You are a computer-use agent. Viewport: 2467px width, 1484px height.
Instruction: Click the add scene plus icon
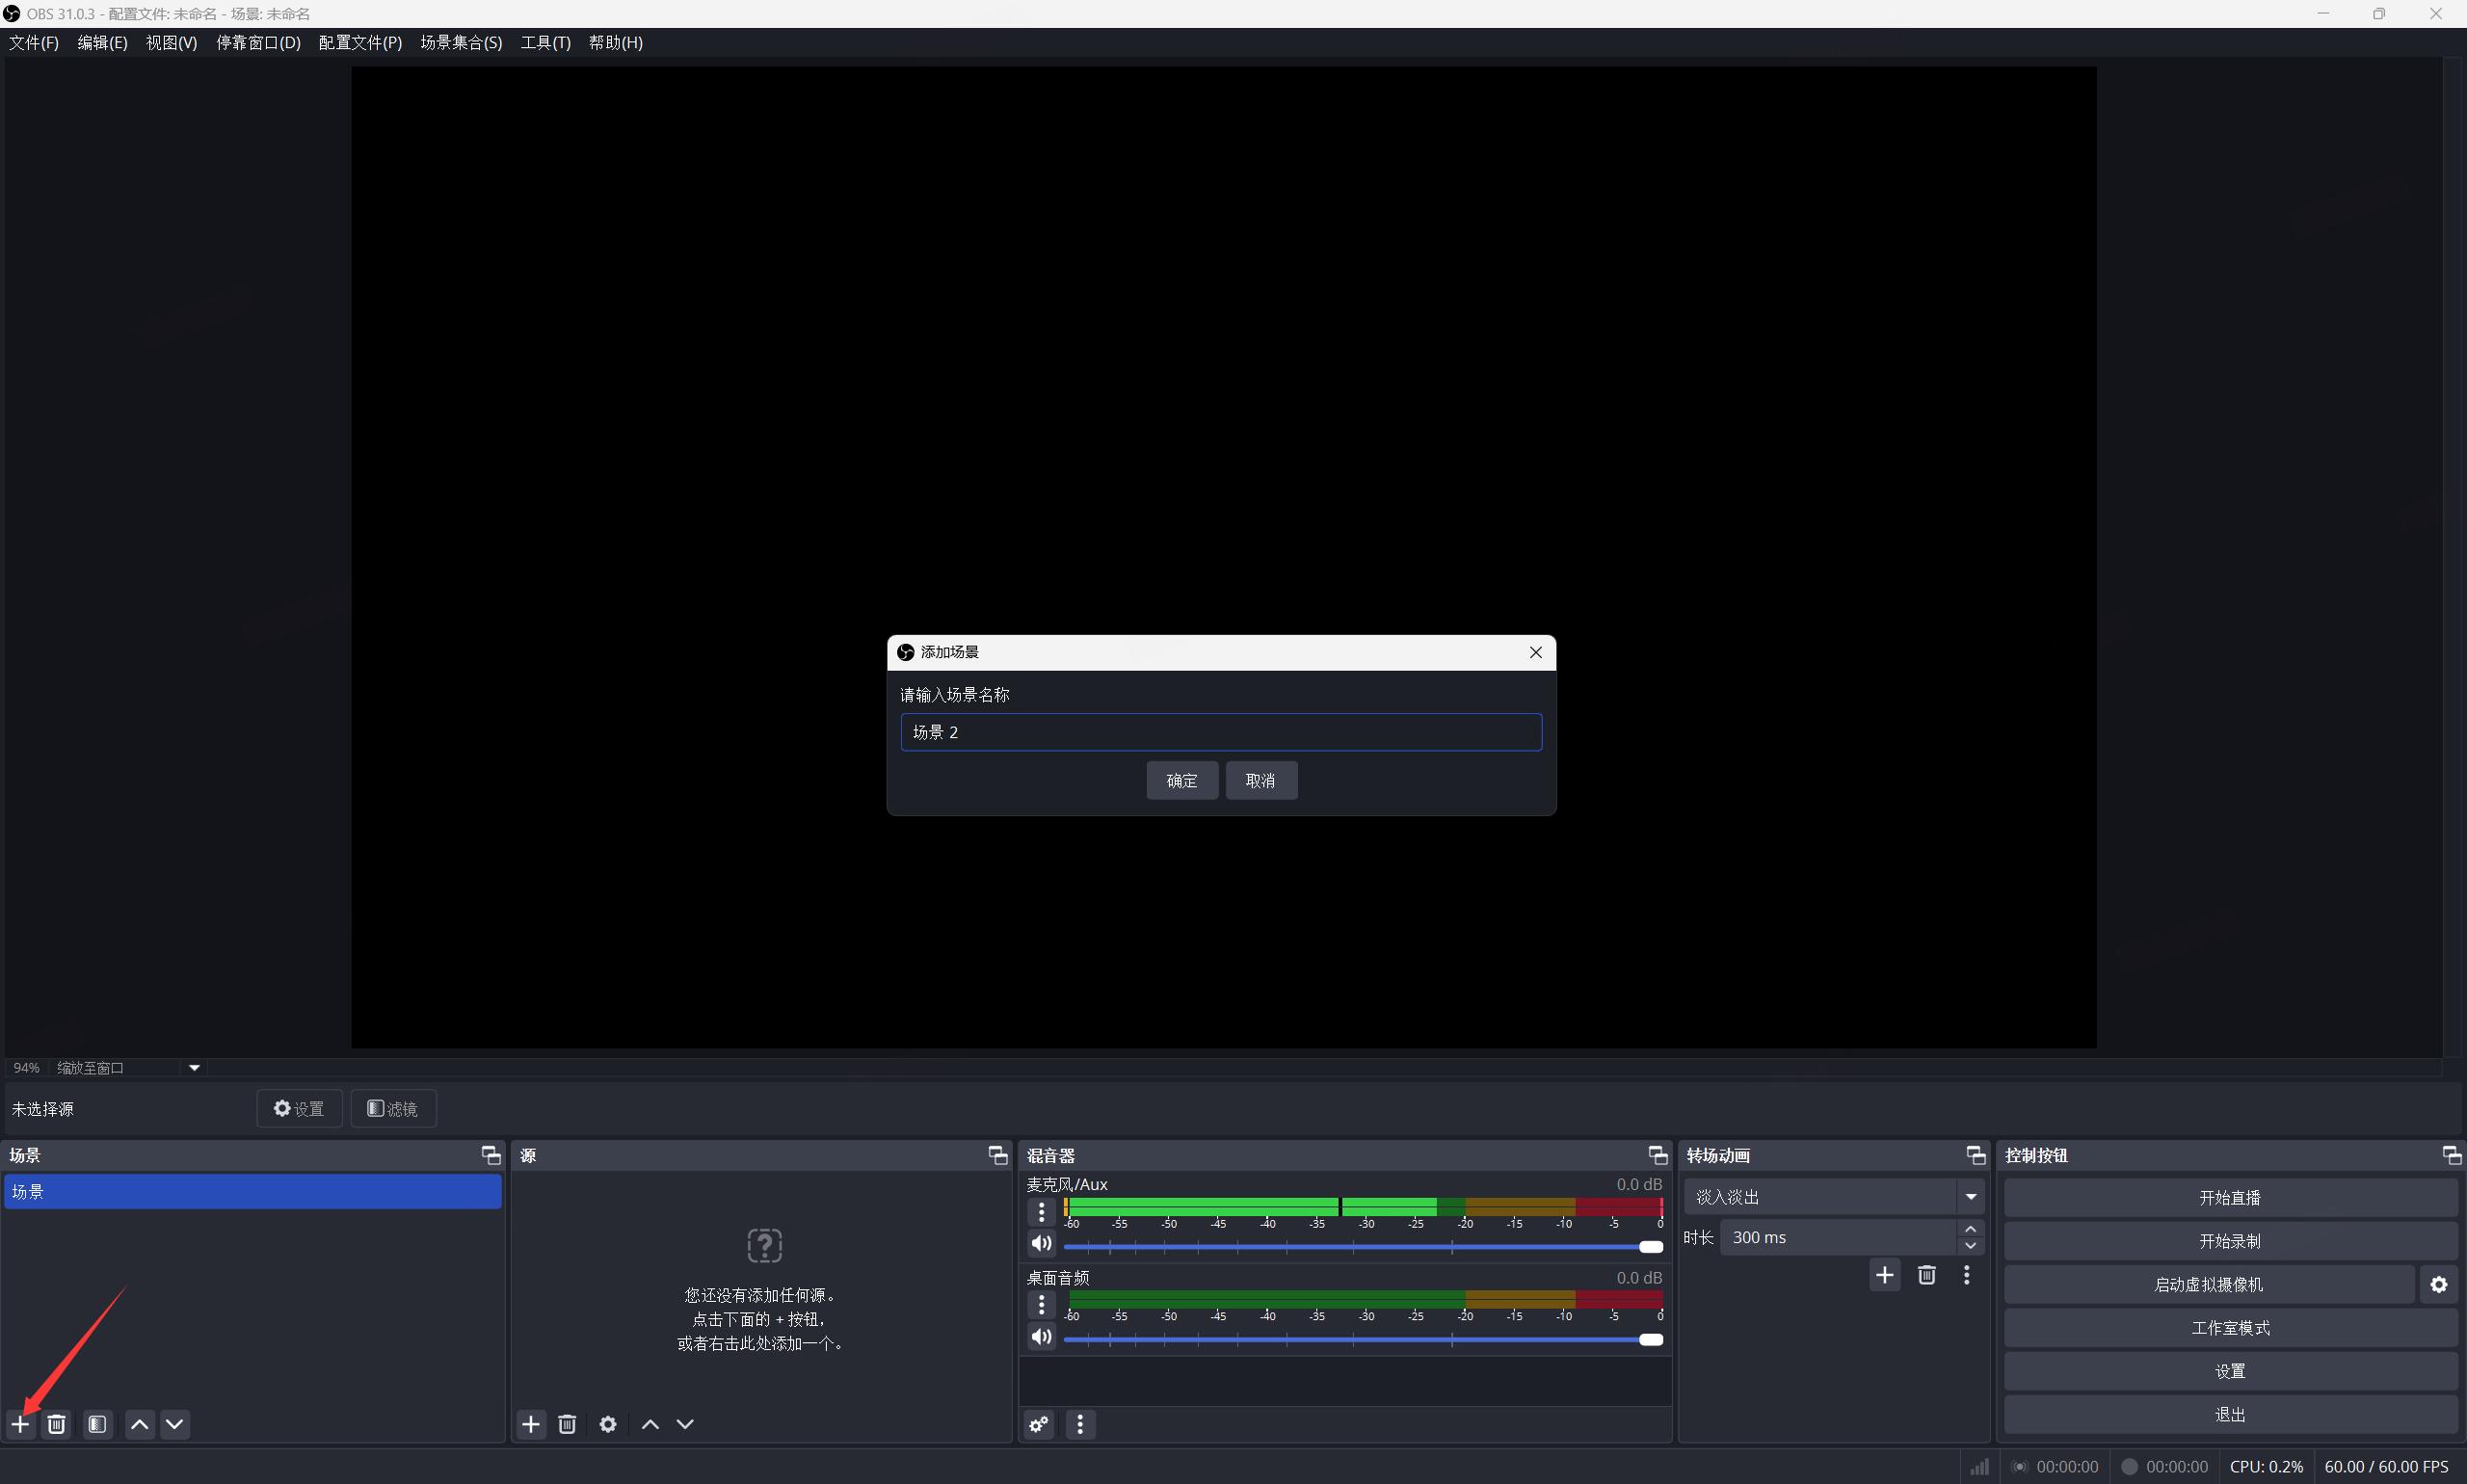[x=20, y=1424]
